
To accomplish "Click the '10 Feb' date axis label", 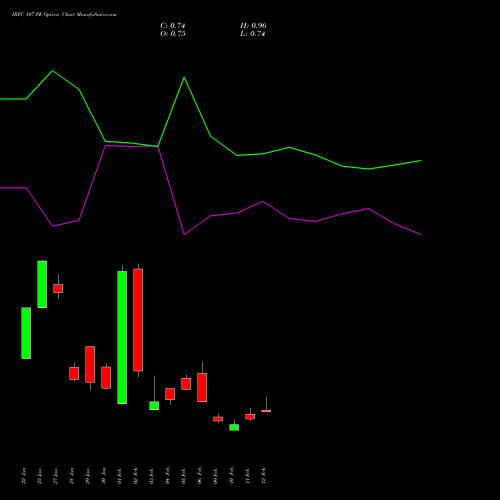I will tap(232, 476).
